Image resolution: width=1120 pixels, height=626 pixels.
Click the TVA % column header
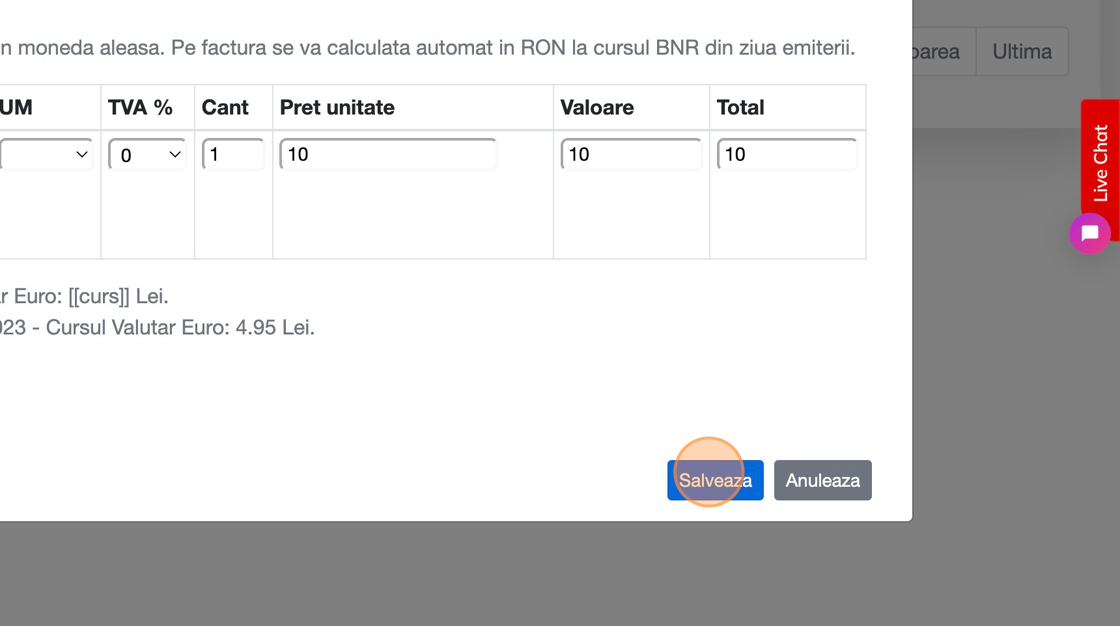click(141, 108)
